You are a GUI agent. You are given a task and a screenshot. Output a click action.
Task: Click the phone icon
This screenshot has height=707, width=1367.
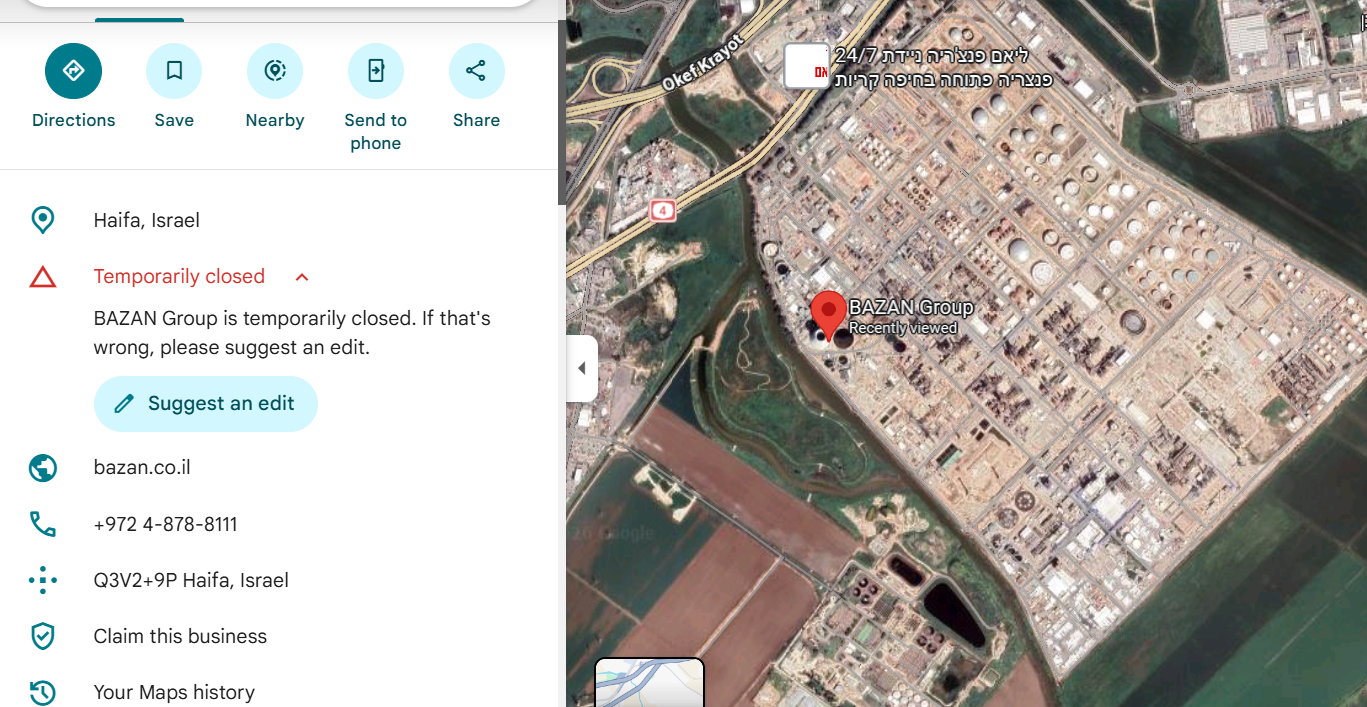pos(43,524)
